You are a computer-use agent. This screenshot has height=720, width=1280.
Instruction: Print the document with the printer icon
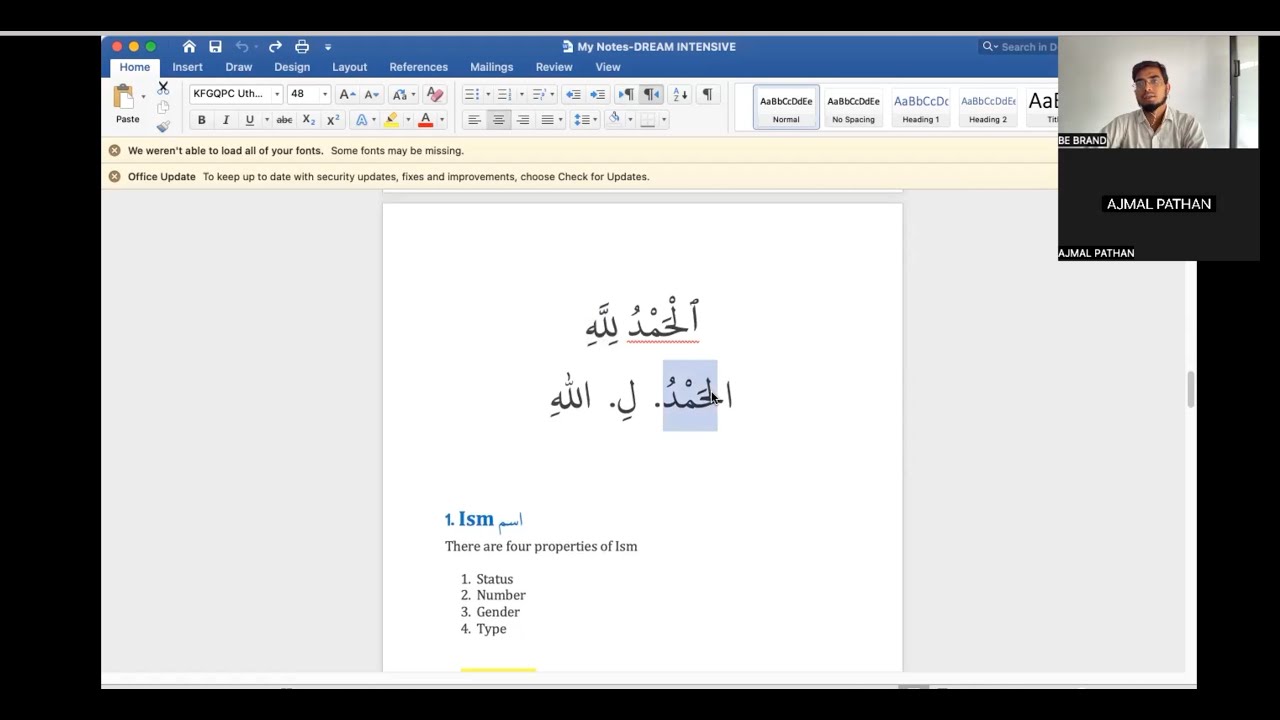coord(302,46)
